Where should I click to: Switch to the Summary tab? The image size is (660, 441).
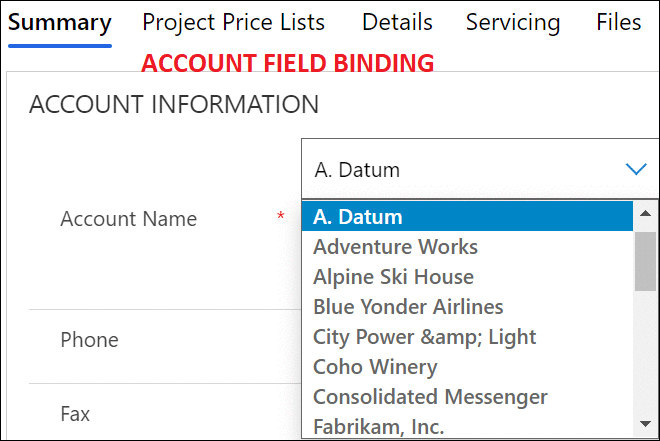click(x=60, y=23)
